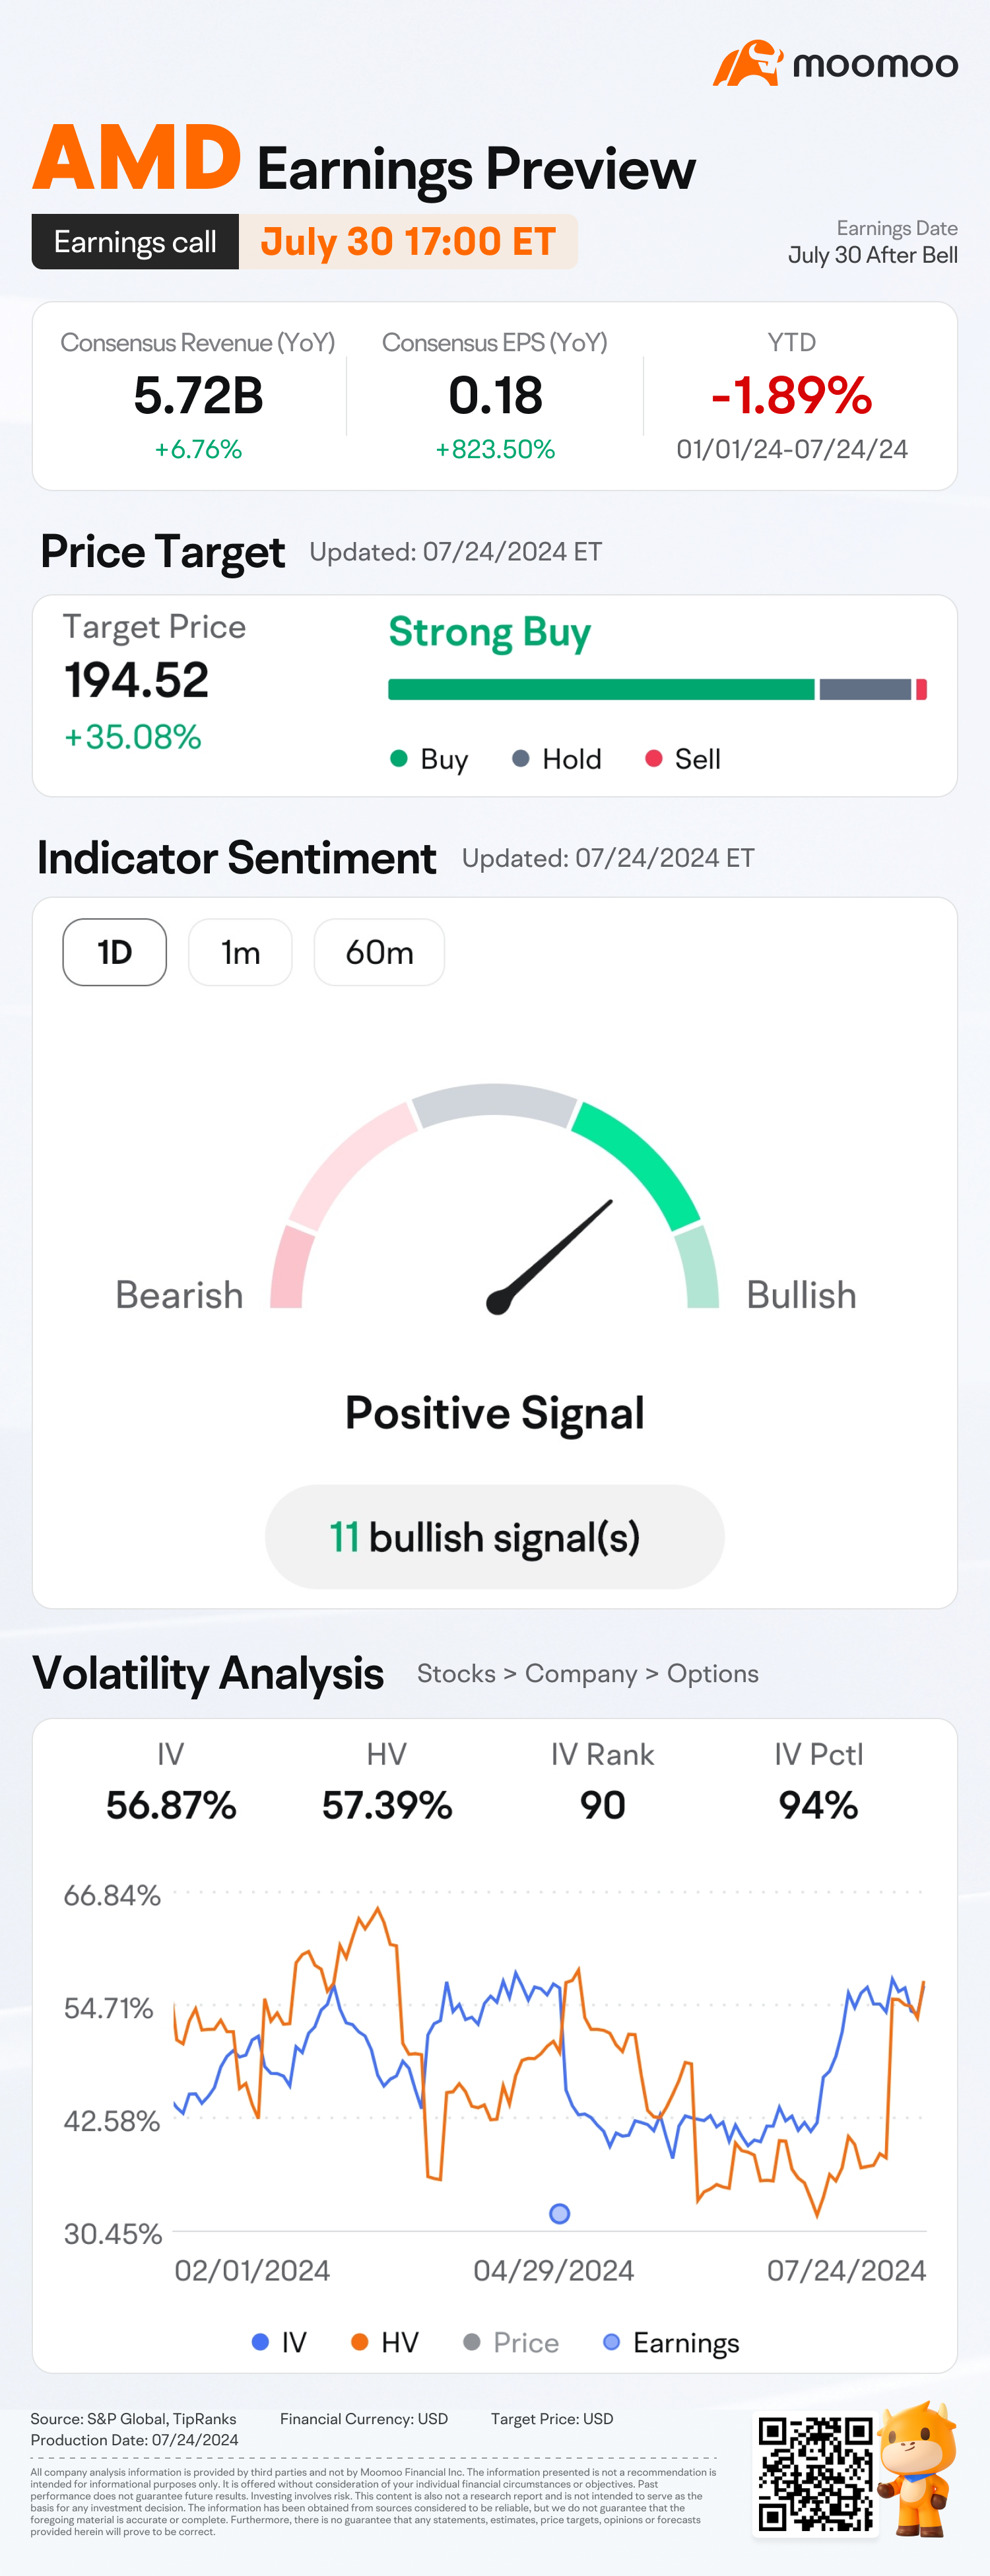Select the 1m timeframe tab
This screenshot has width=990, height=2576.
coord(240,952)
